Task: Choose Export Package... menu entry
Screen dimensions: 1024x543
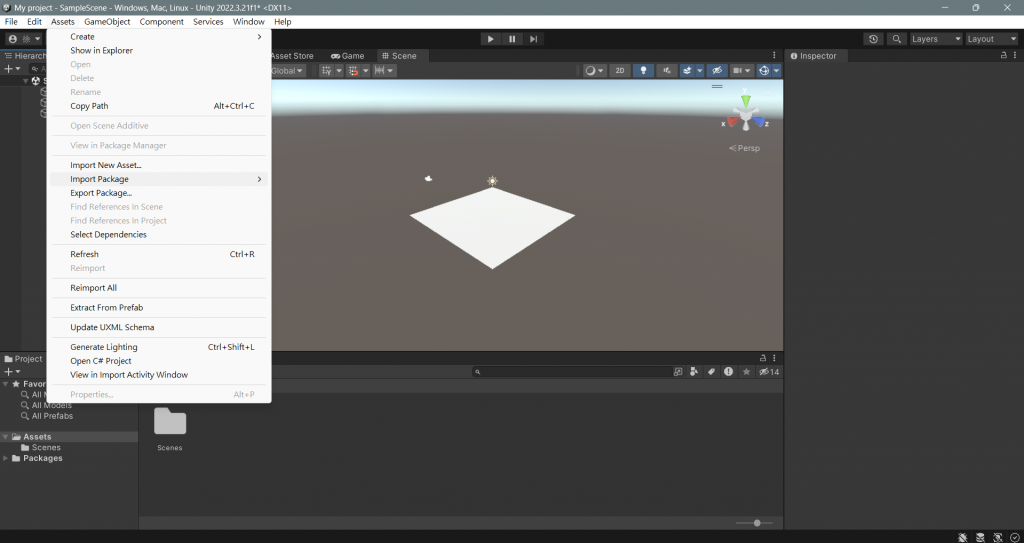Action: [x=101, y=193]
